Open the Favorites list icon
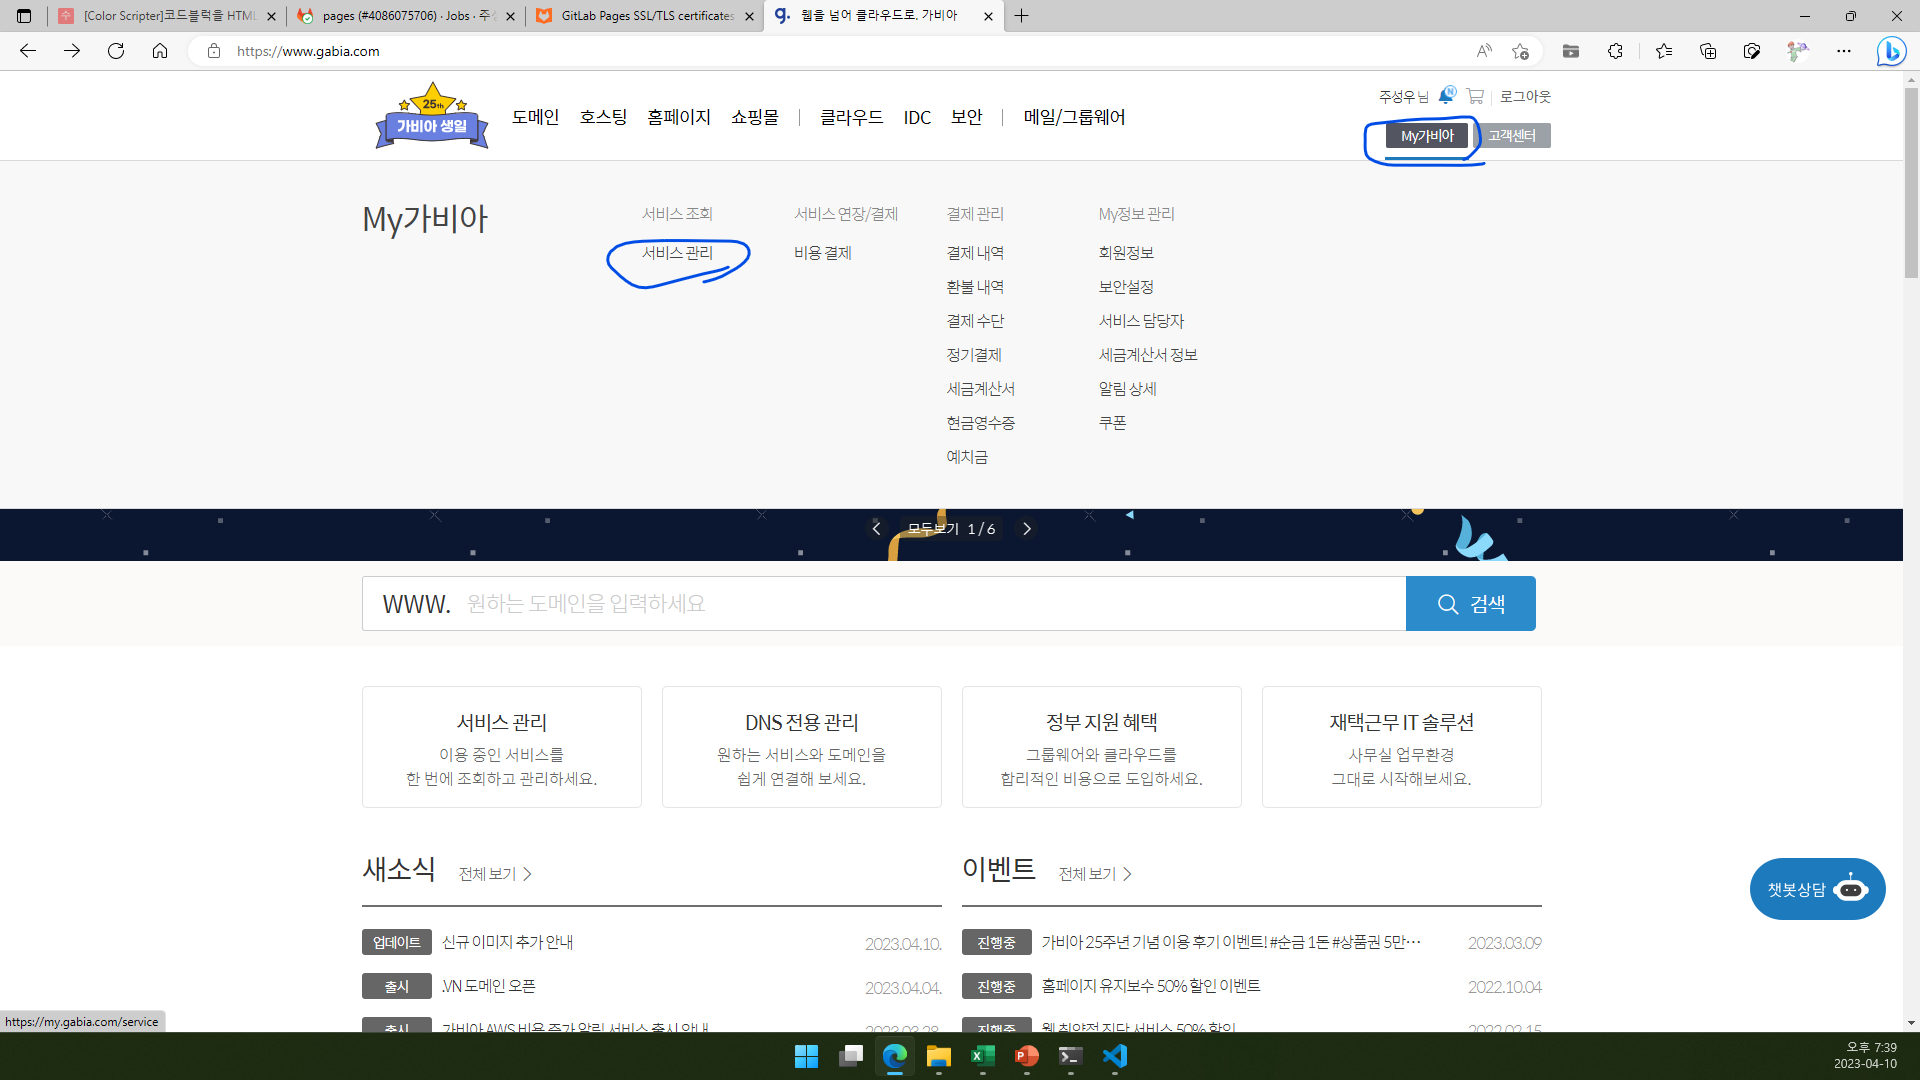The height and width of the screenshot is (1080, 1920). tap(1664, 51)
